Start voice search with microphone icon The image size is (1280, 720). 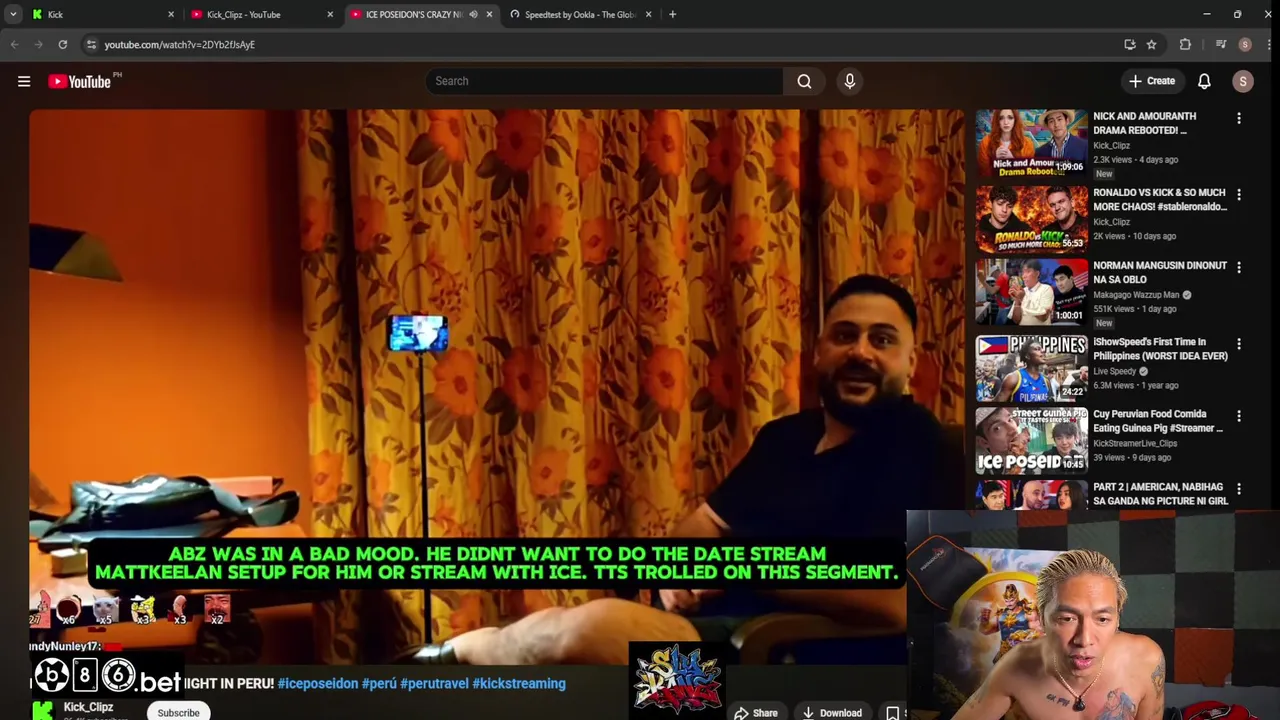pyautogui.click(x=850, y=81)
